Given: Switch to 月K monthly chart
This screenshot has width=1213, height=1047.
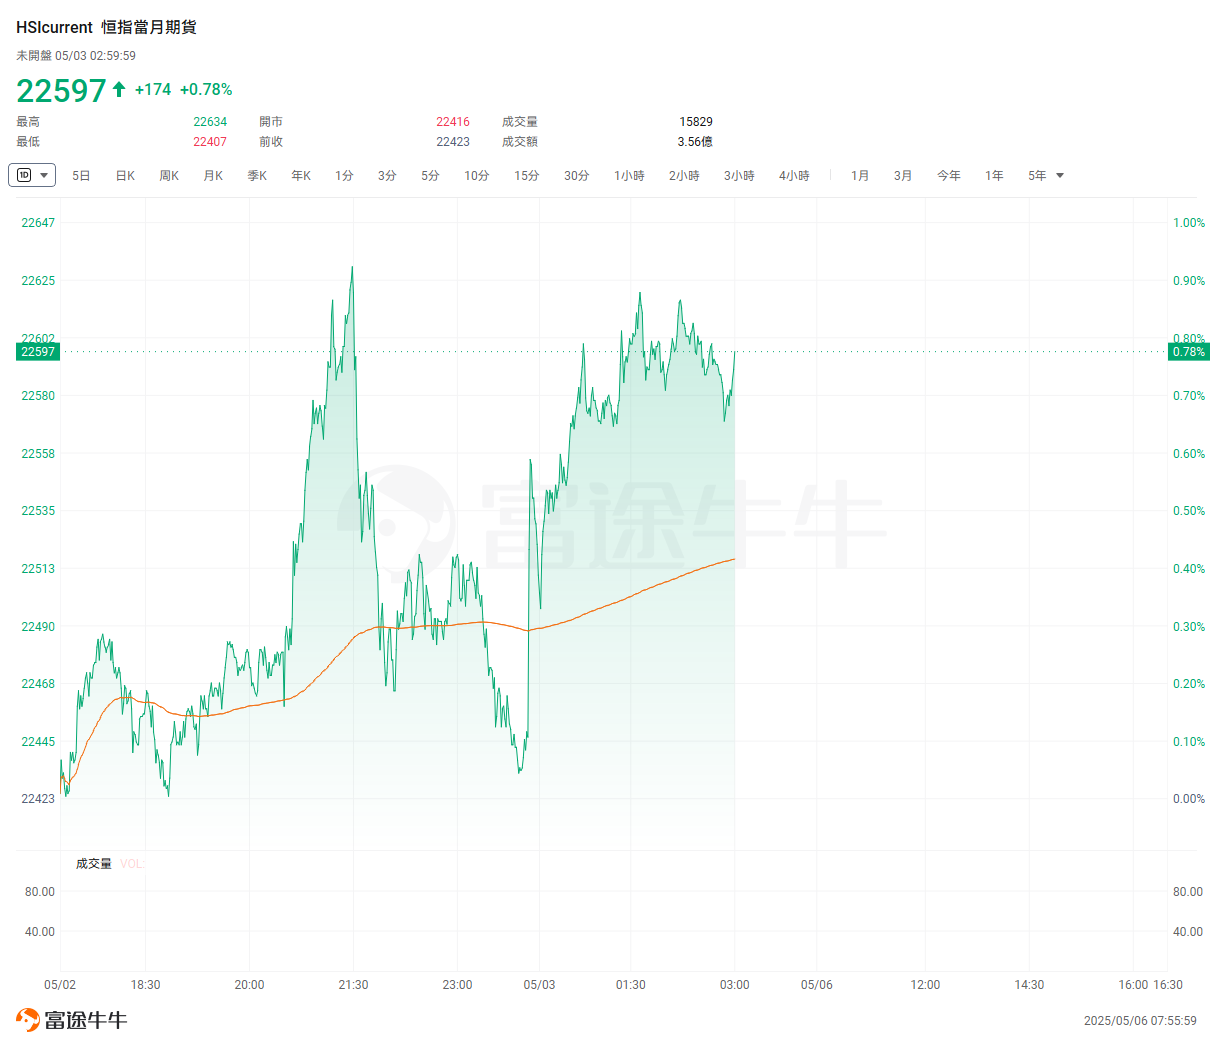Looking at the screenshot, I should 213,176.
